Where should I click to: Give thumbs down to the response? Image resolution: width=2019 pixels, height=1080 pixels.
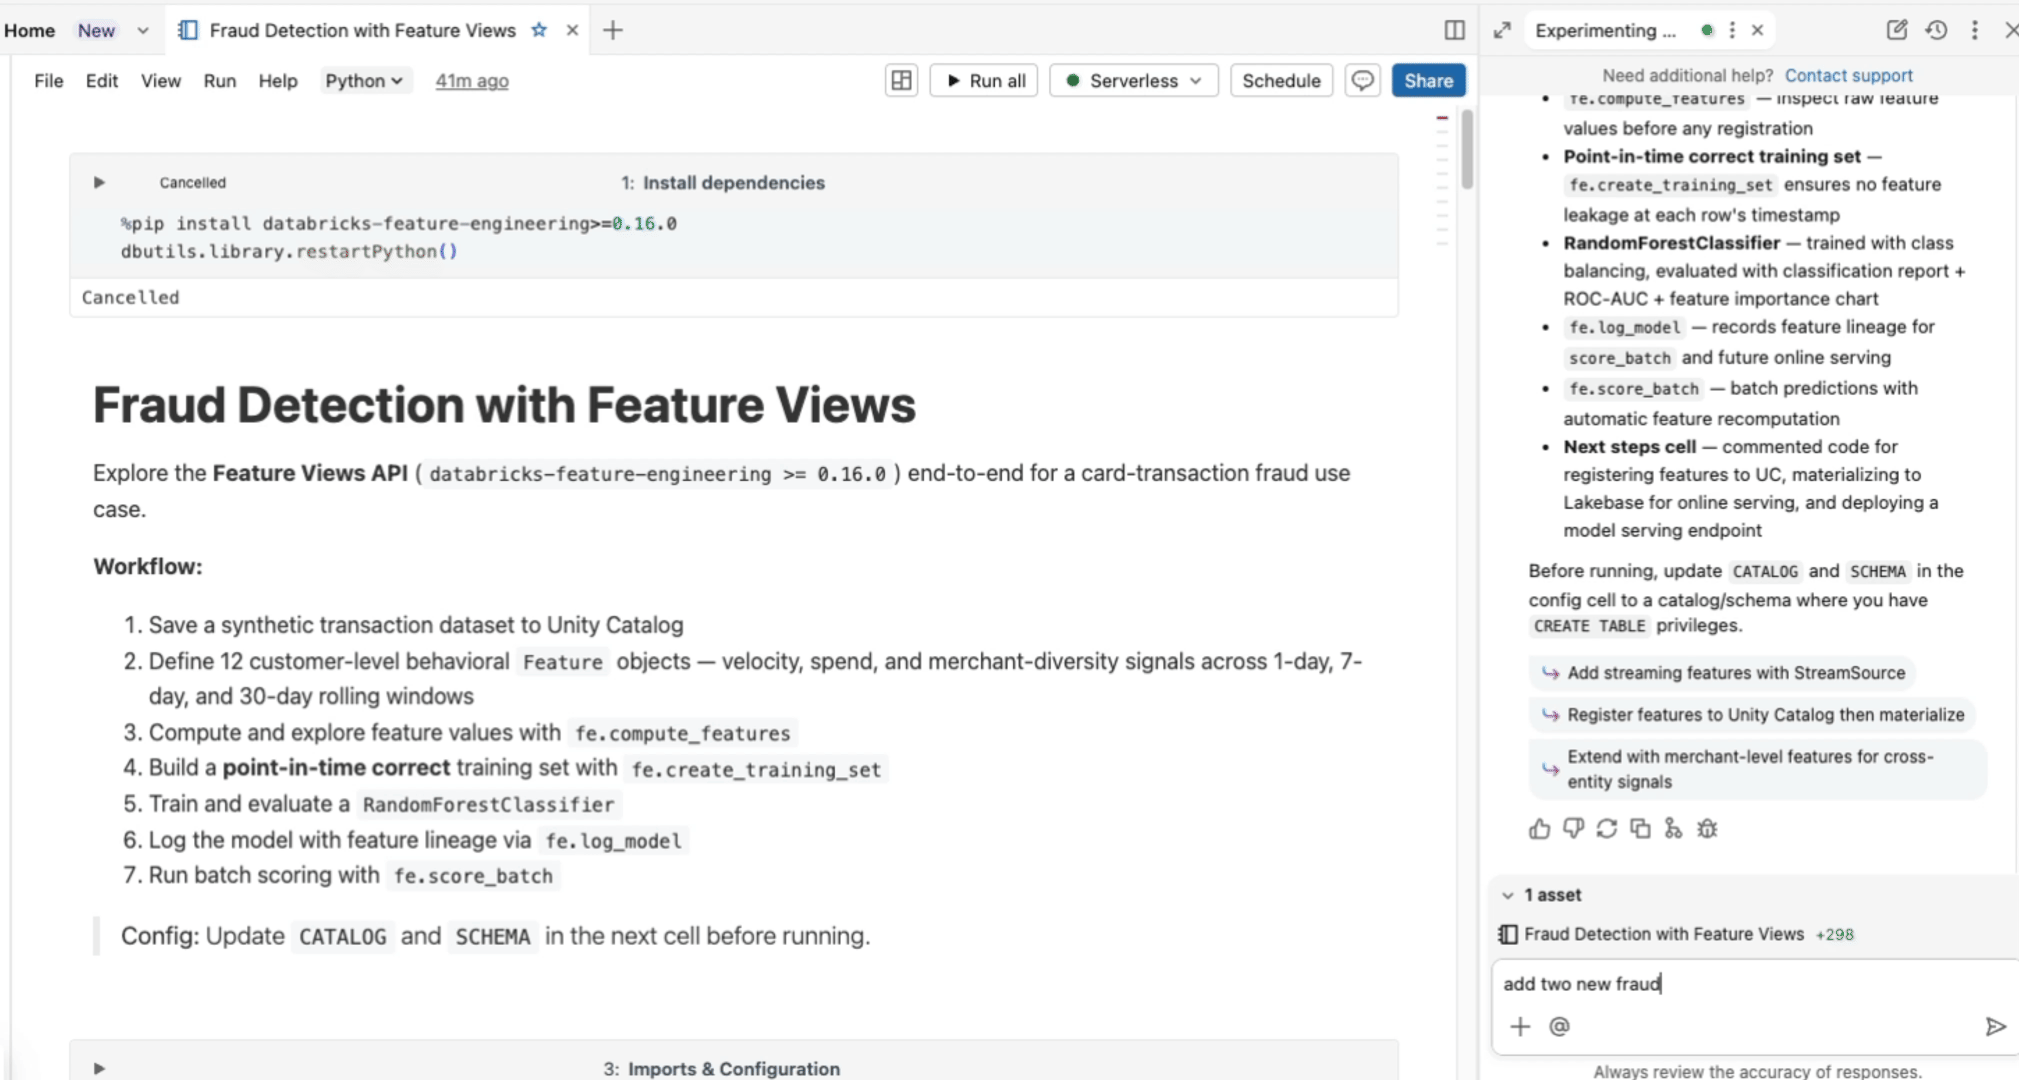[1573, 828]
